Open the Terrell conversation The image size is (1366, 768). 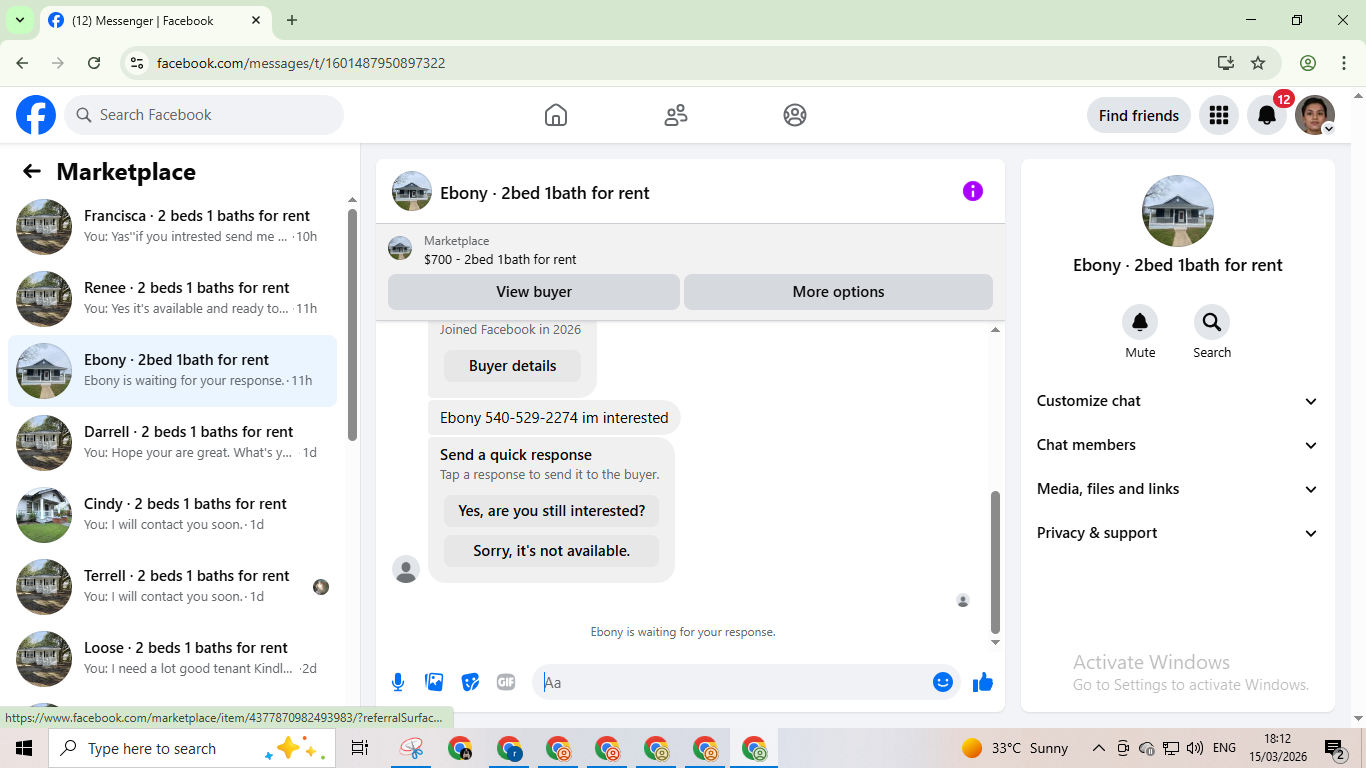(x=172, y=587)
